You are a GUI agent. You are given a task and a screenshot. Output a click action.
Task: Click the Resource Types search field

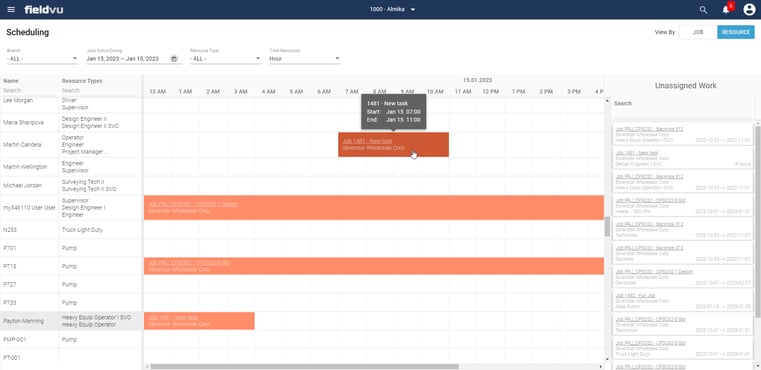click(x=99, y=90)
